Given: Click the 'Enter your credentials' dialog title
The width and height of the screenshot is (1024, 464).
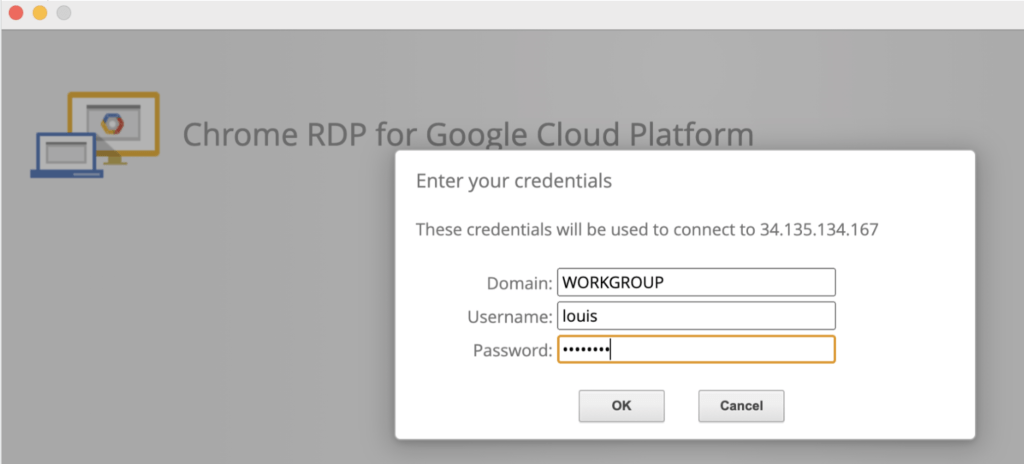Looking at the screenshot, I should (513, 181).
